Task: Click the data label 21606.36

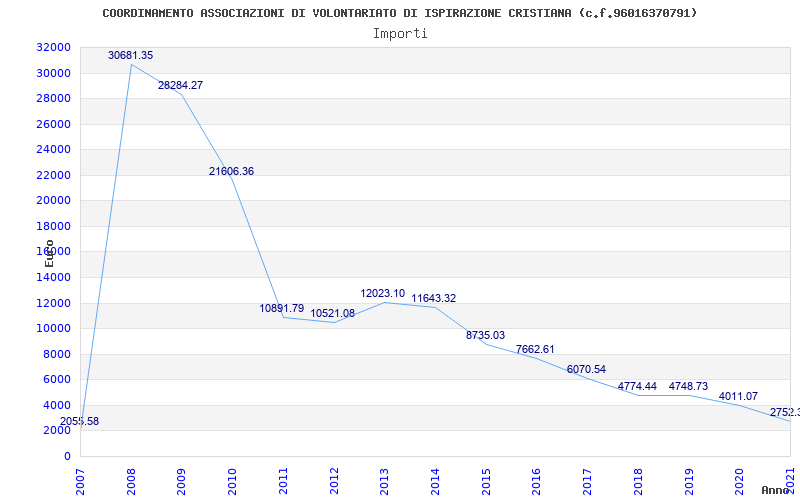Action: pyautogui.click(x=231, y=171)
